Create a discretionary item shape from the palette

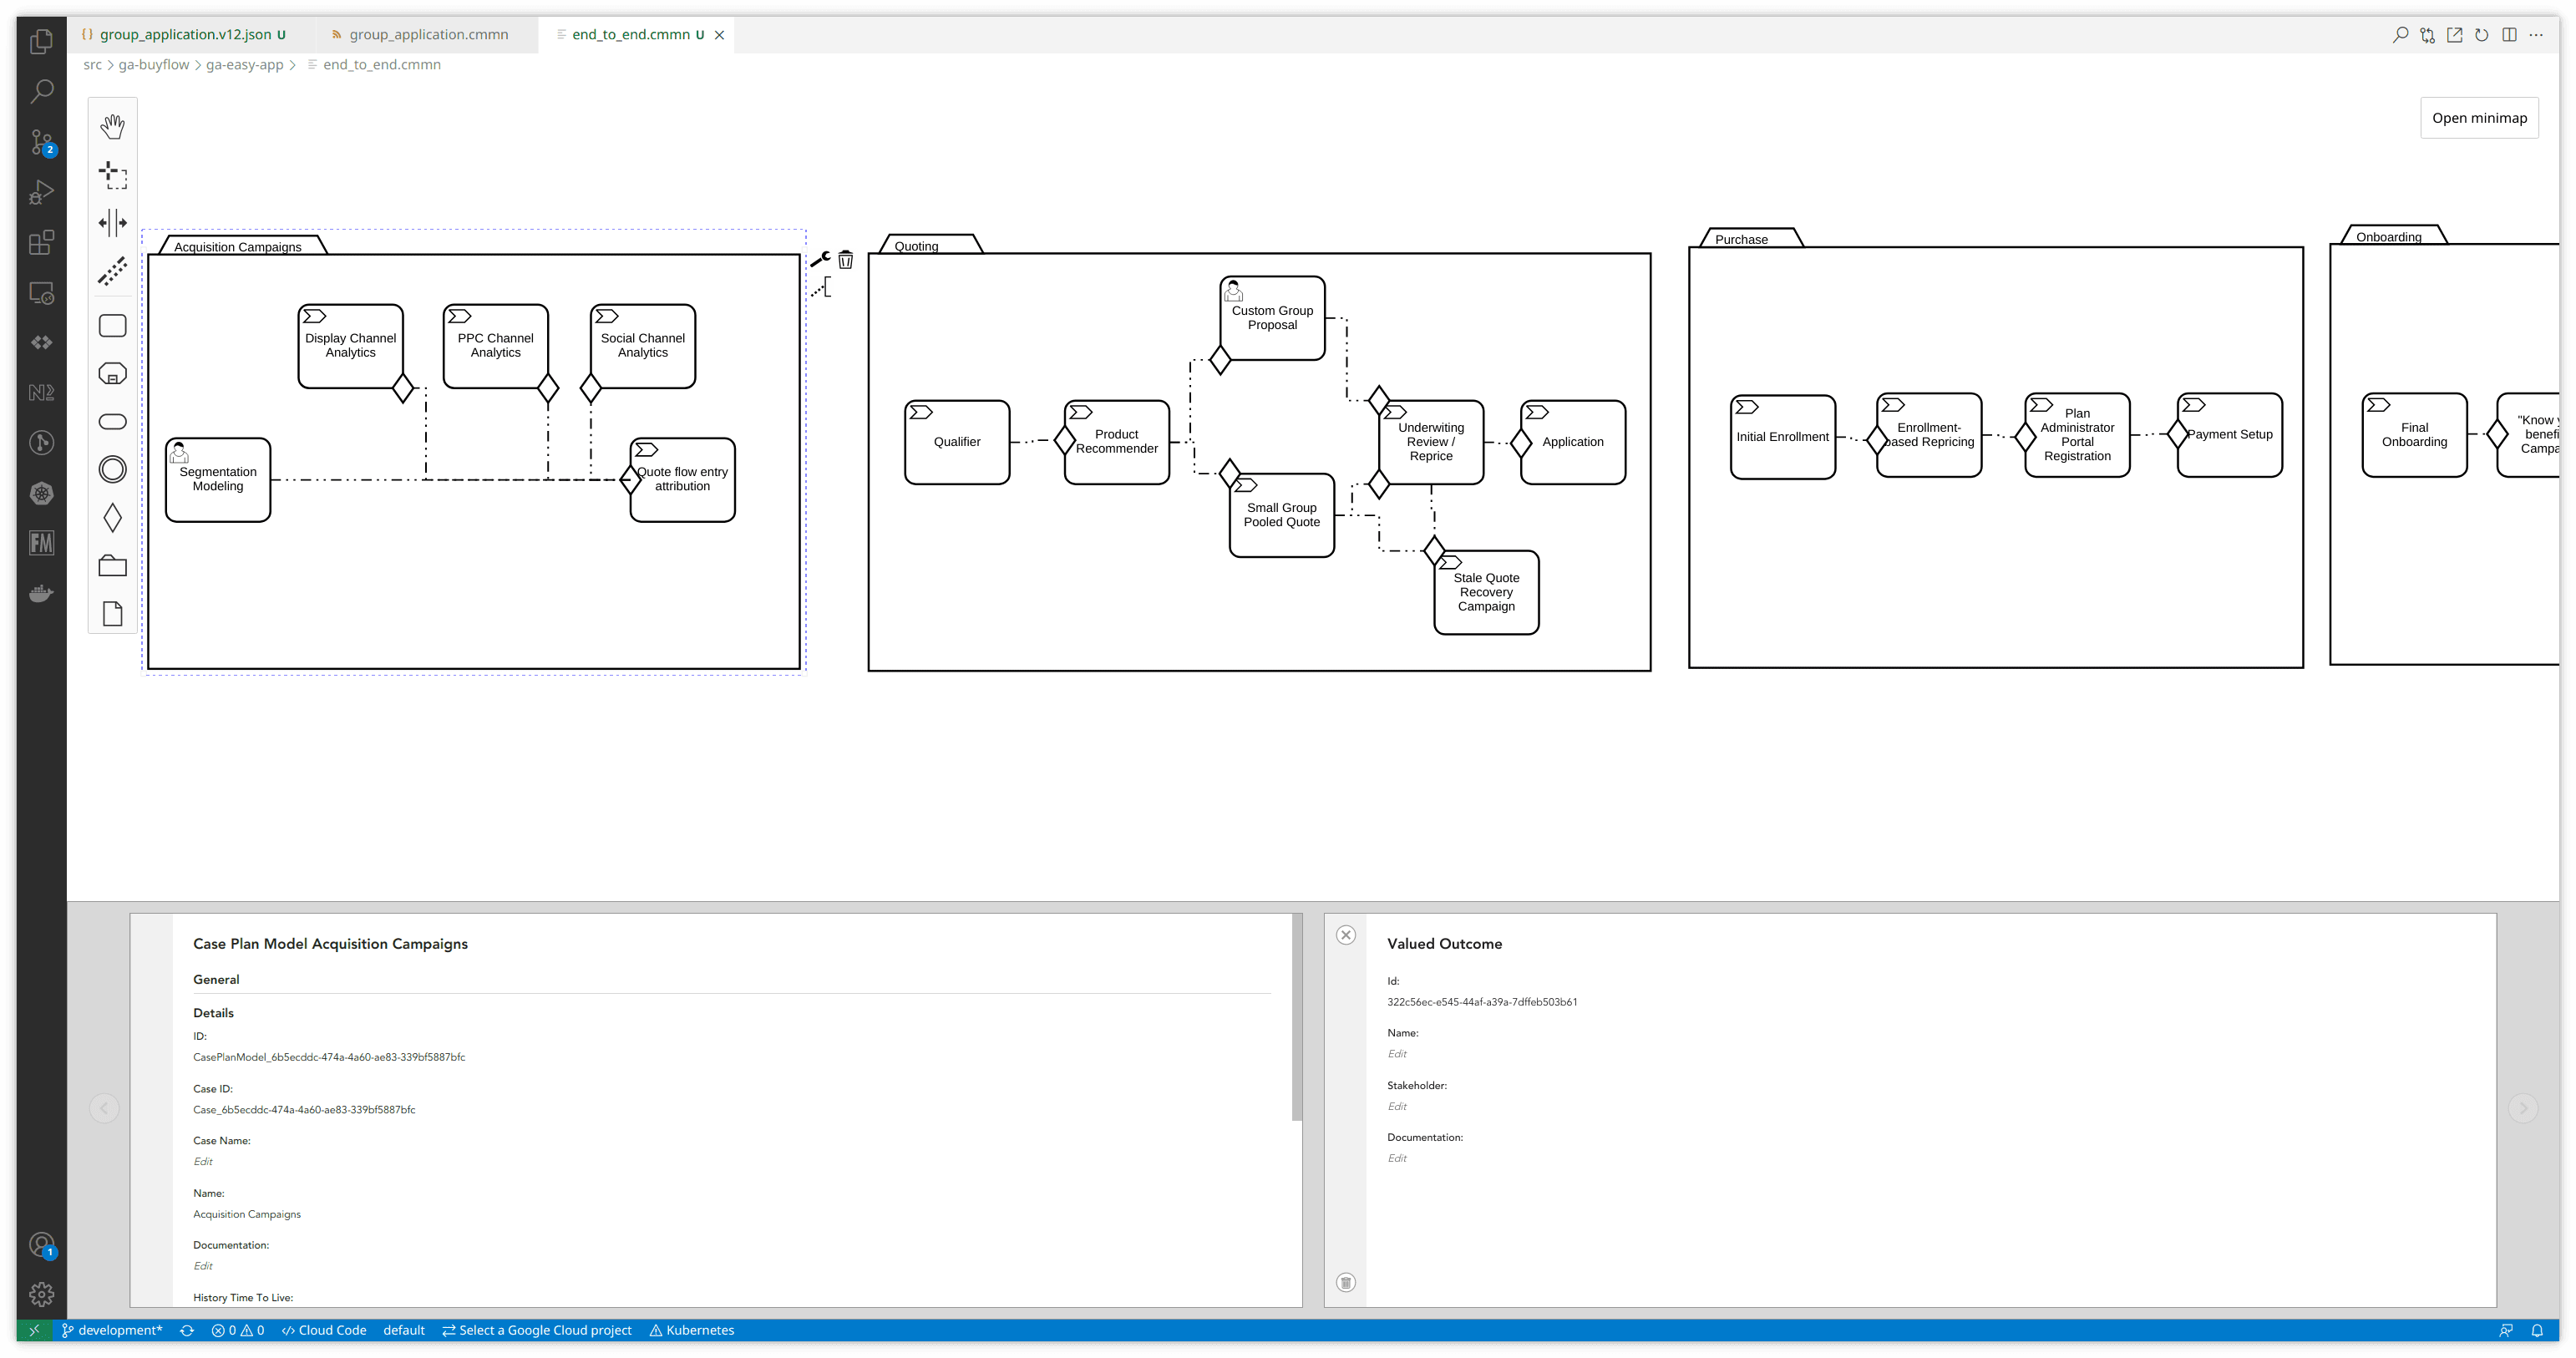point(113,373)
